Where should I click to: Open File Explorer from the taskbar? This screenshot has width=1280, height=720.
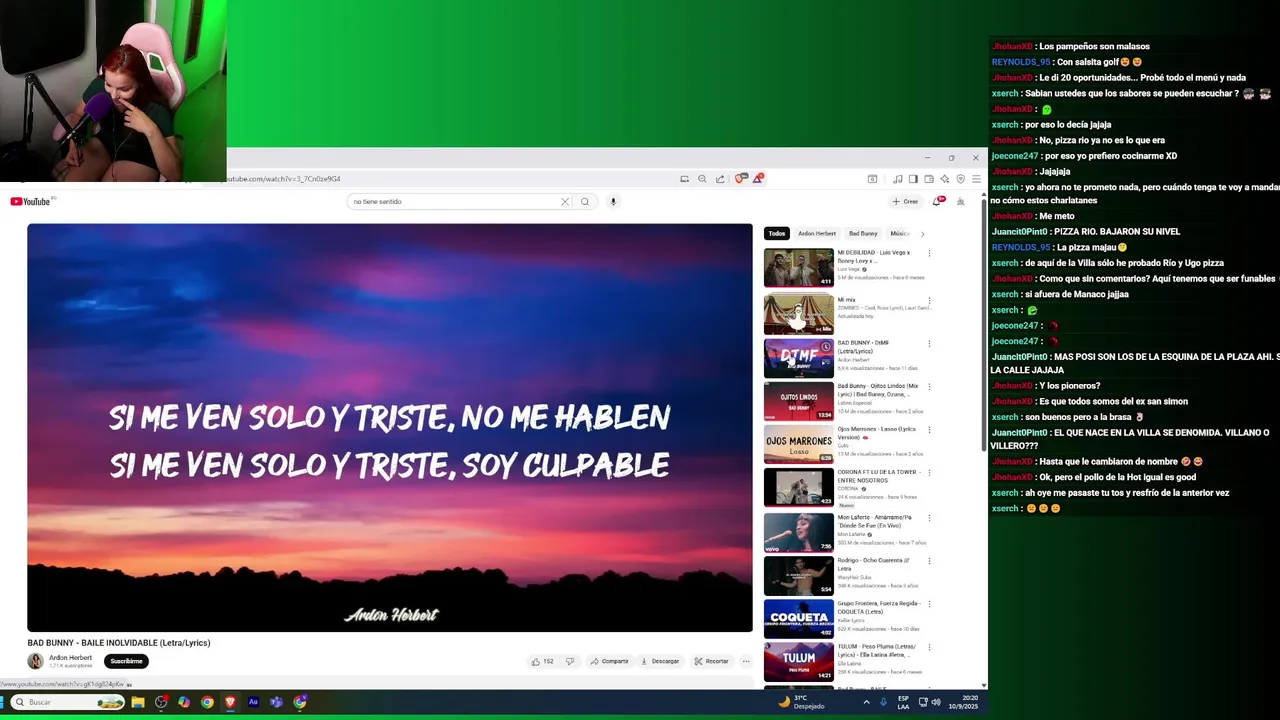tap(138, 702)
